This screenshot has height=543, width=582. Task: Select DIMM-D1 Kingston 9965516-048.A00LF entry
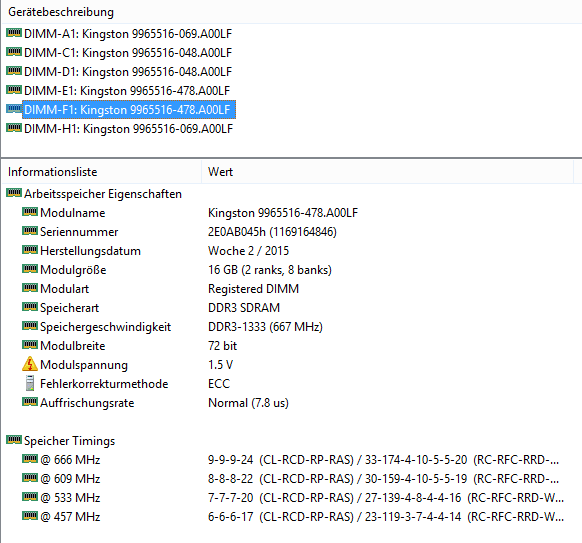click(x=128, y=72)
